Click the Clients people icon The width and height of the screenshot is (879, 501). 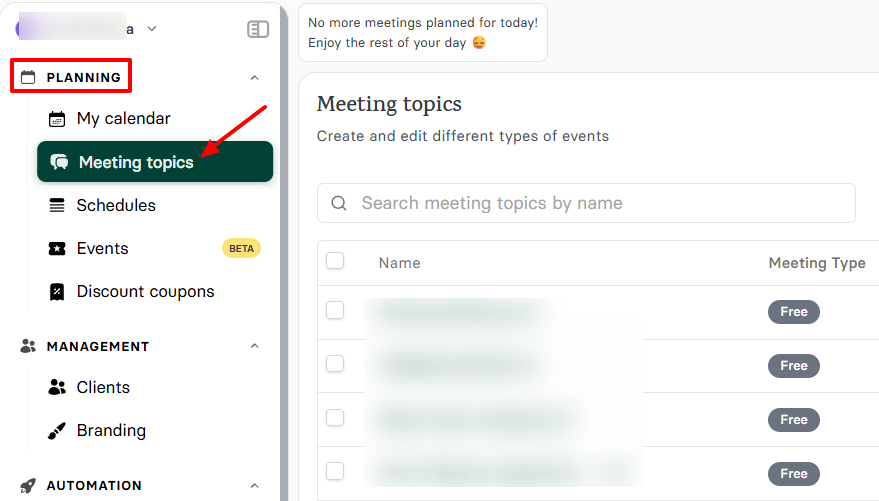(x=57, y=387)
